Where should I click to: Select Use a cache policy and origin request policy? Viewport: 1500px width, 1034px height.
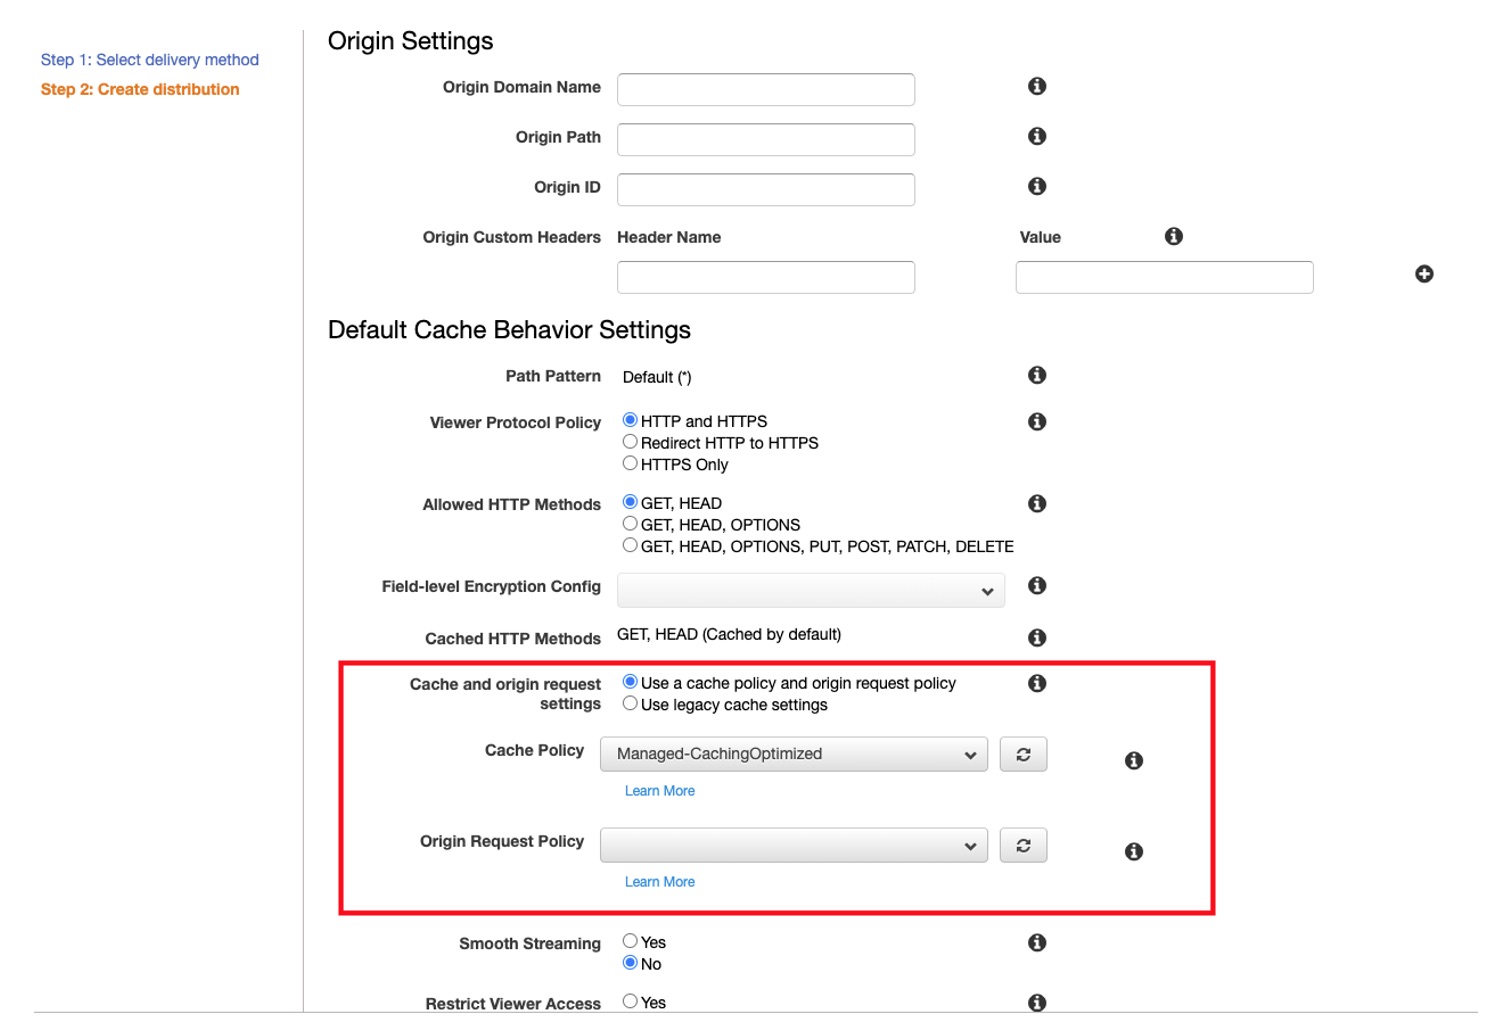(630, 682)
